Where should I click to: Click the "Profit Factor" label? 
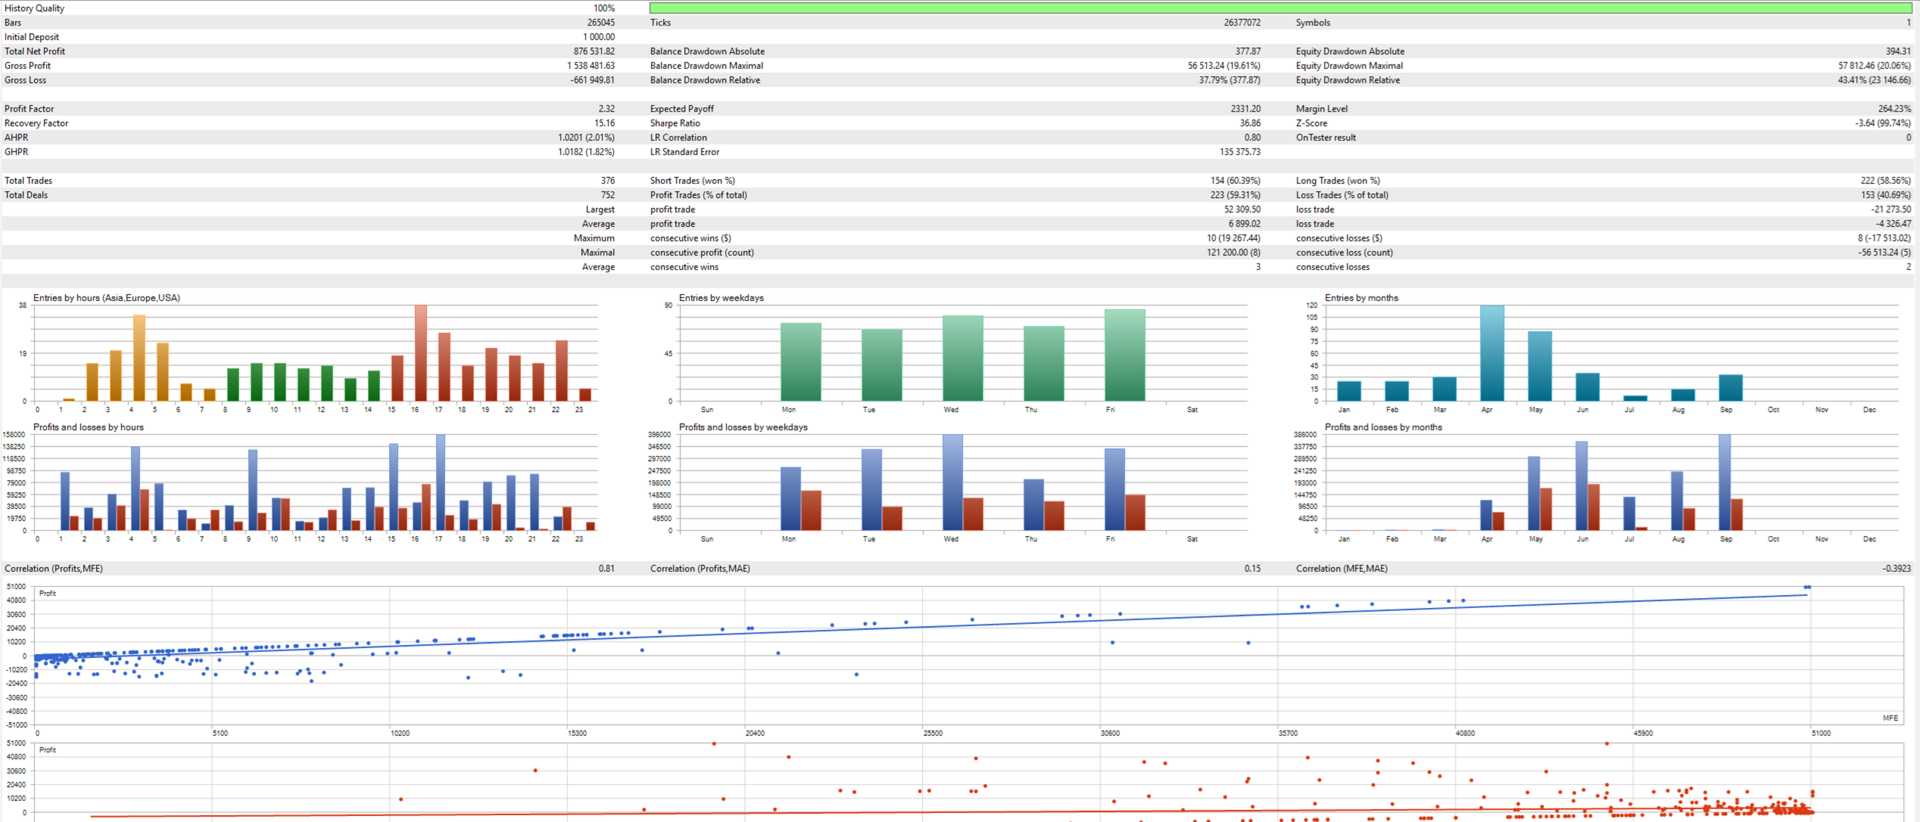click(x=29, y=109)
